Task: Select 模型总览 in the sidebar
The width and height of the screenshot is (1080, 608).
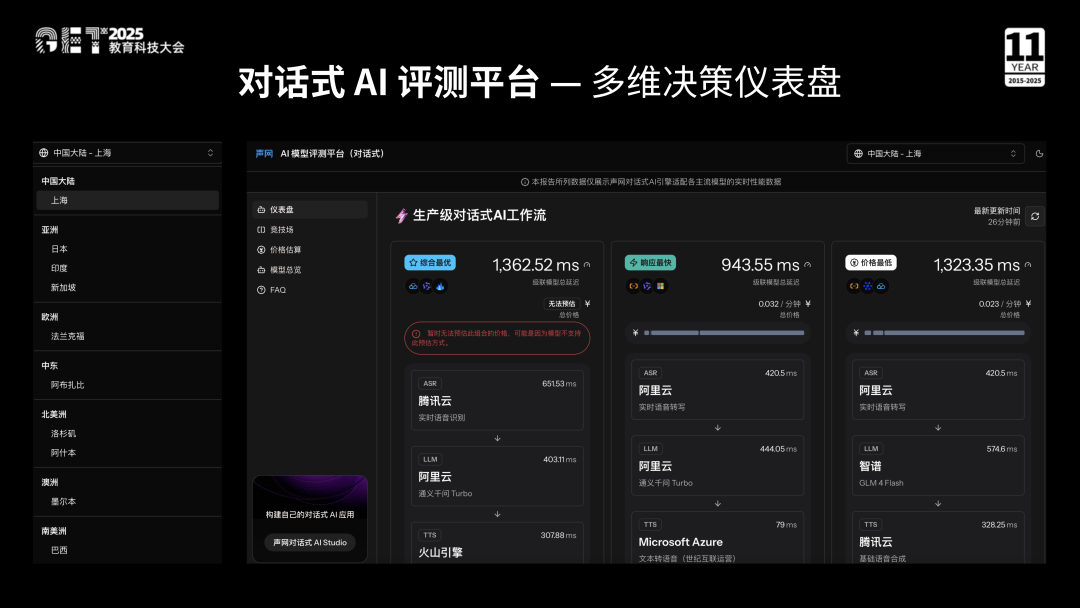Action: tap(310, 269)
